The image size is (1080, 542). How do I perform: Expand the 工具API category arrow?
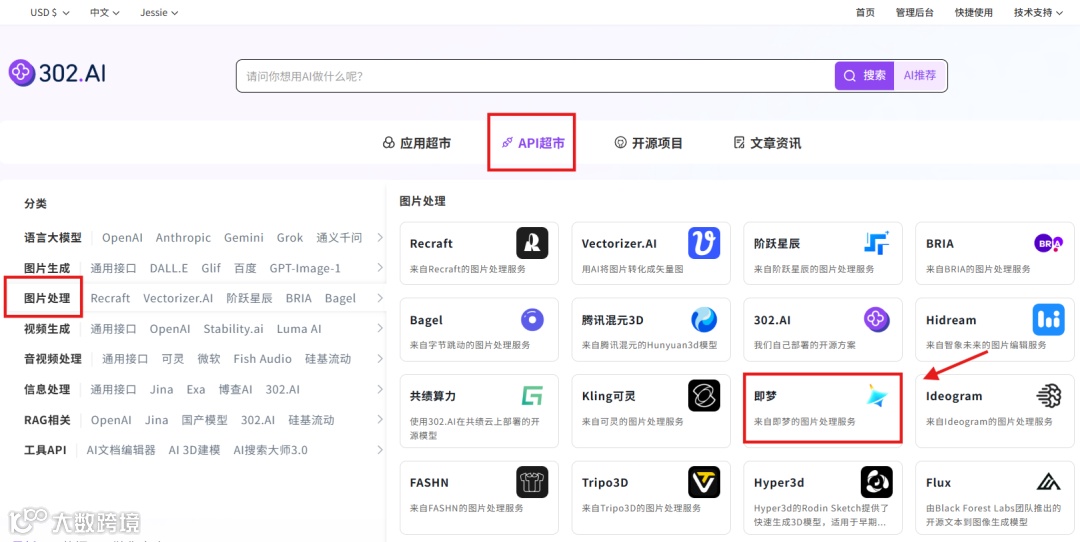tap(380, 450)
